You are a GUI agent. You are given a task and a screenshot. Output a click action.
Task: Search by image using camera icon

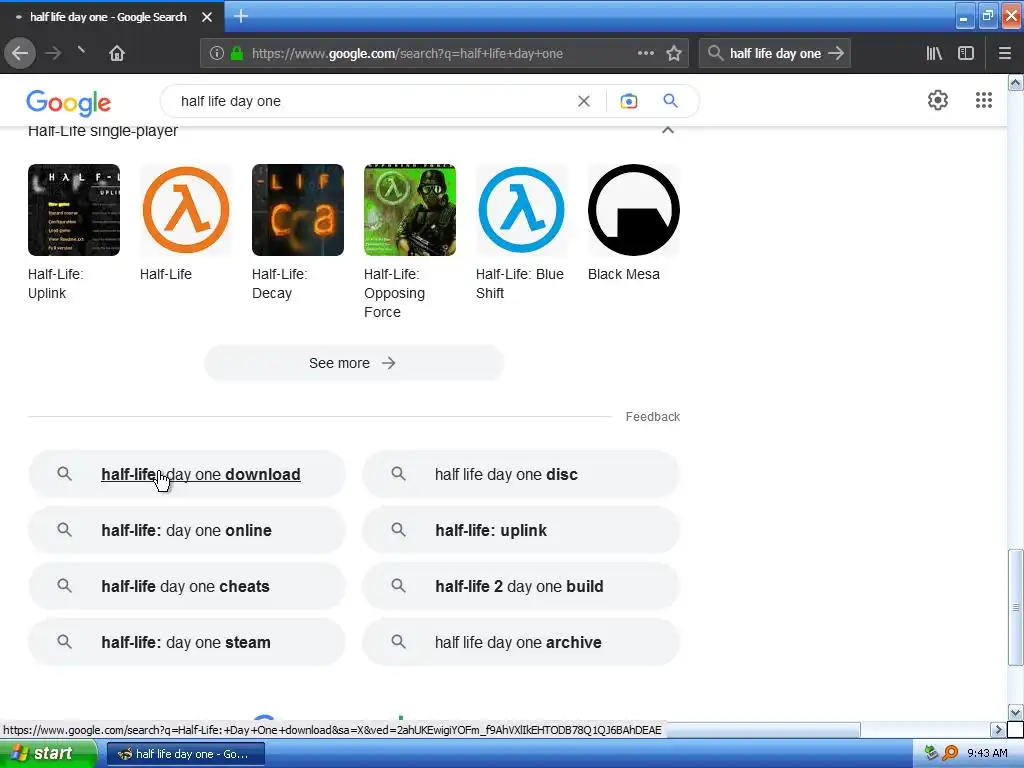point(628,101)
